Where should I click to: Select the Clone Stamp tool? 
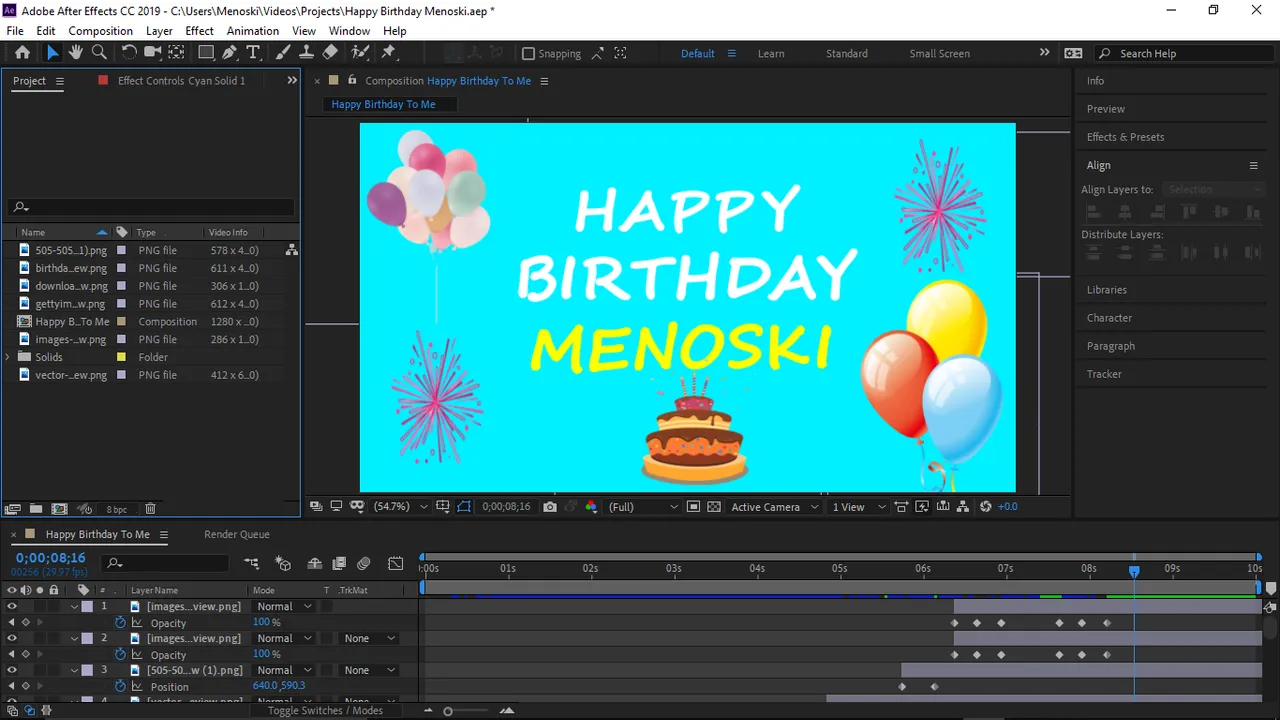(306, 53)
